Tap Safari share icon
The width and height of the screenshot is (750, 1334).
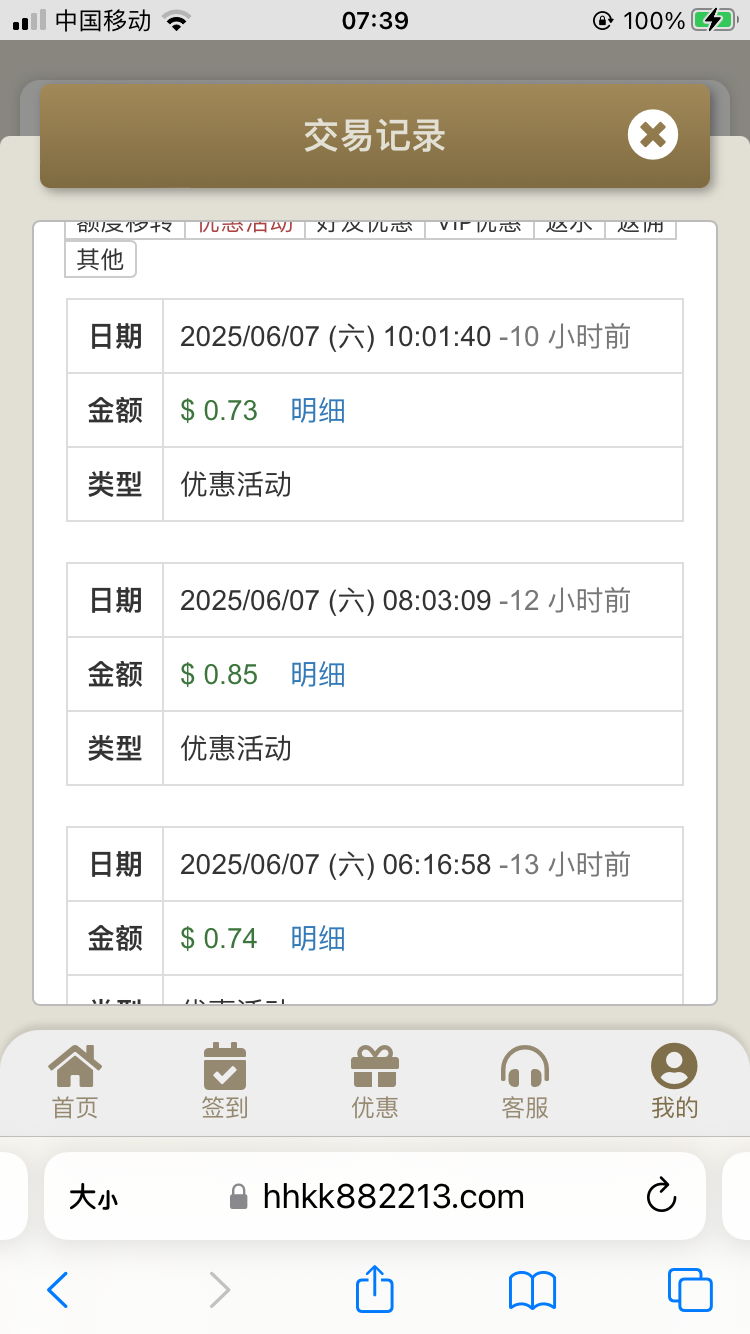click(375, 1290)
